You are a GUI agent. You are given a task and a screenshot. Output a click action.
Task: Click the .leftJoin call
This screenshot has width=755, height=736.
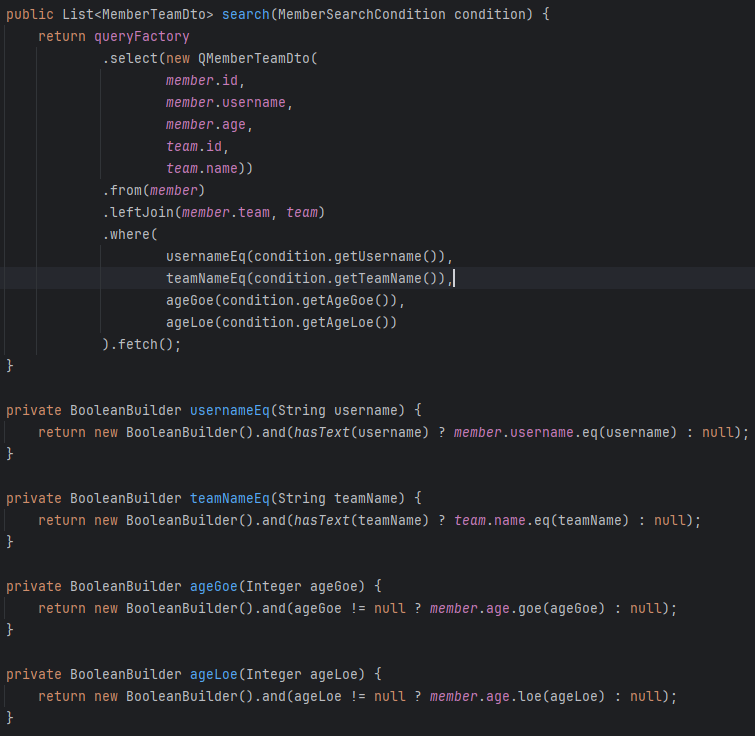(x=214, y=212)
